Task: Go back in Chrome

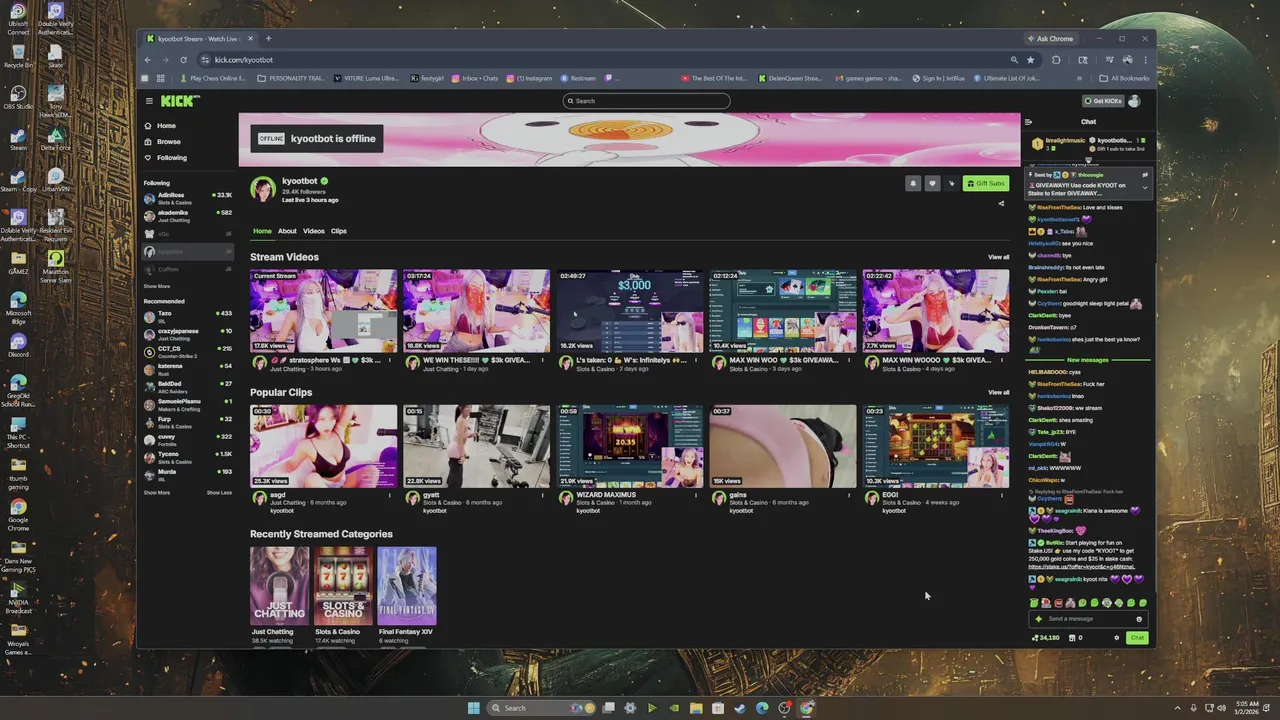Action: [x=147, y=60]
